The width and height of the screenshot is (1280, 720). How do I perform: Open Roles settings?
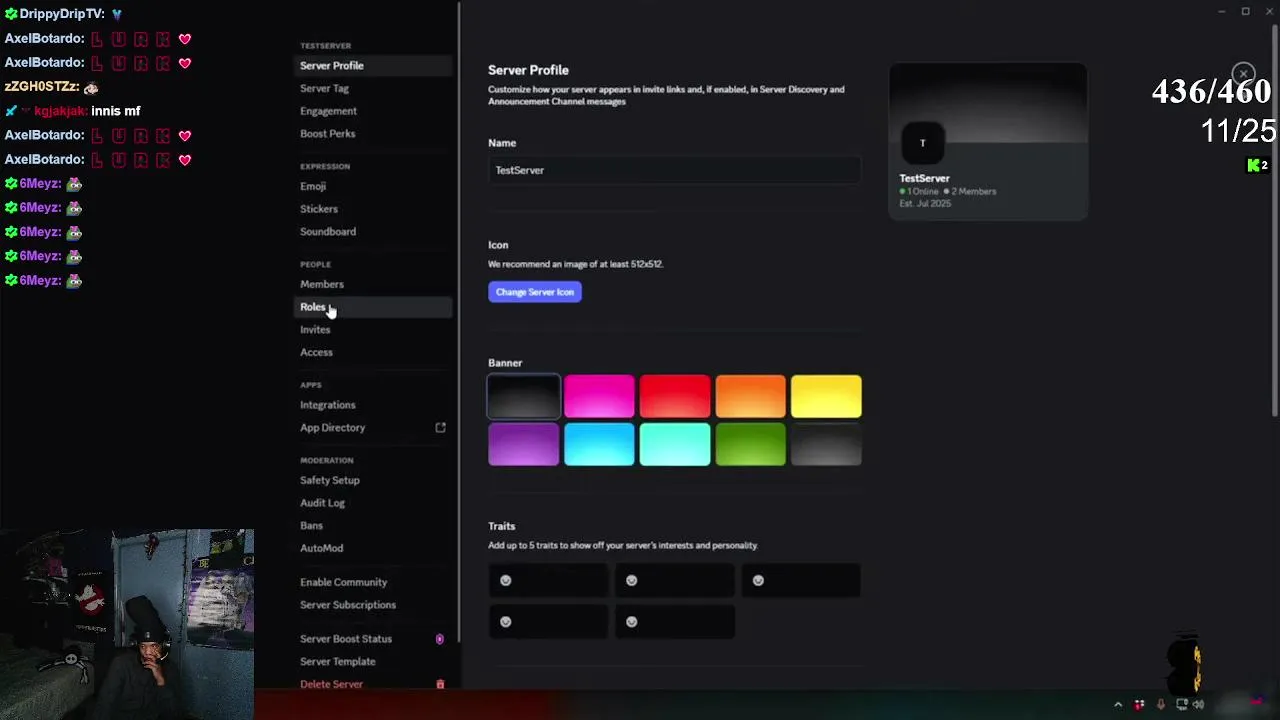[375, 307]
